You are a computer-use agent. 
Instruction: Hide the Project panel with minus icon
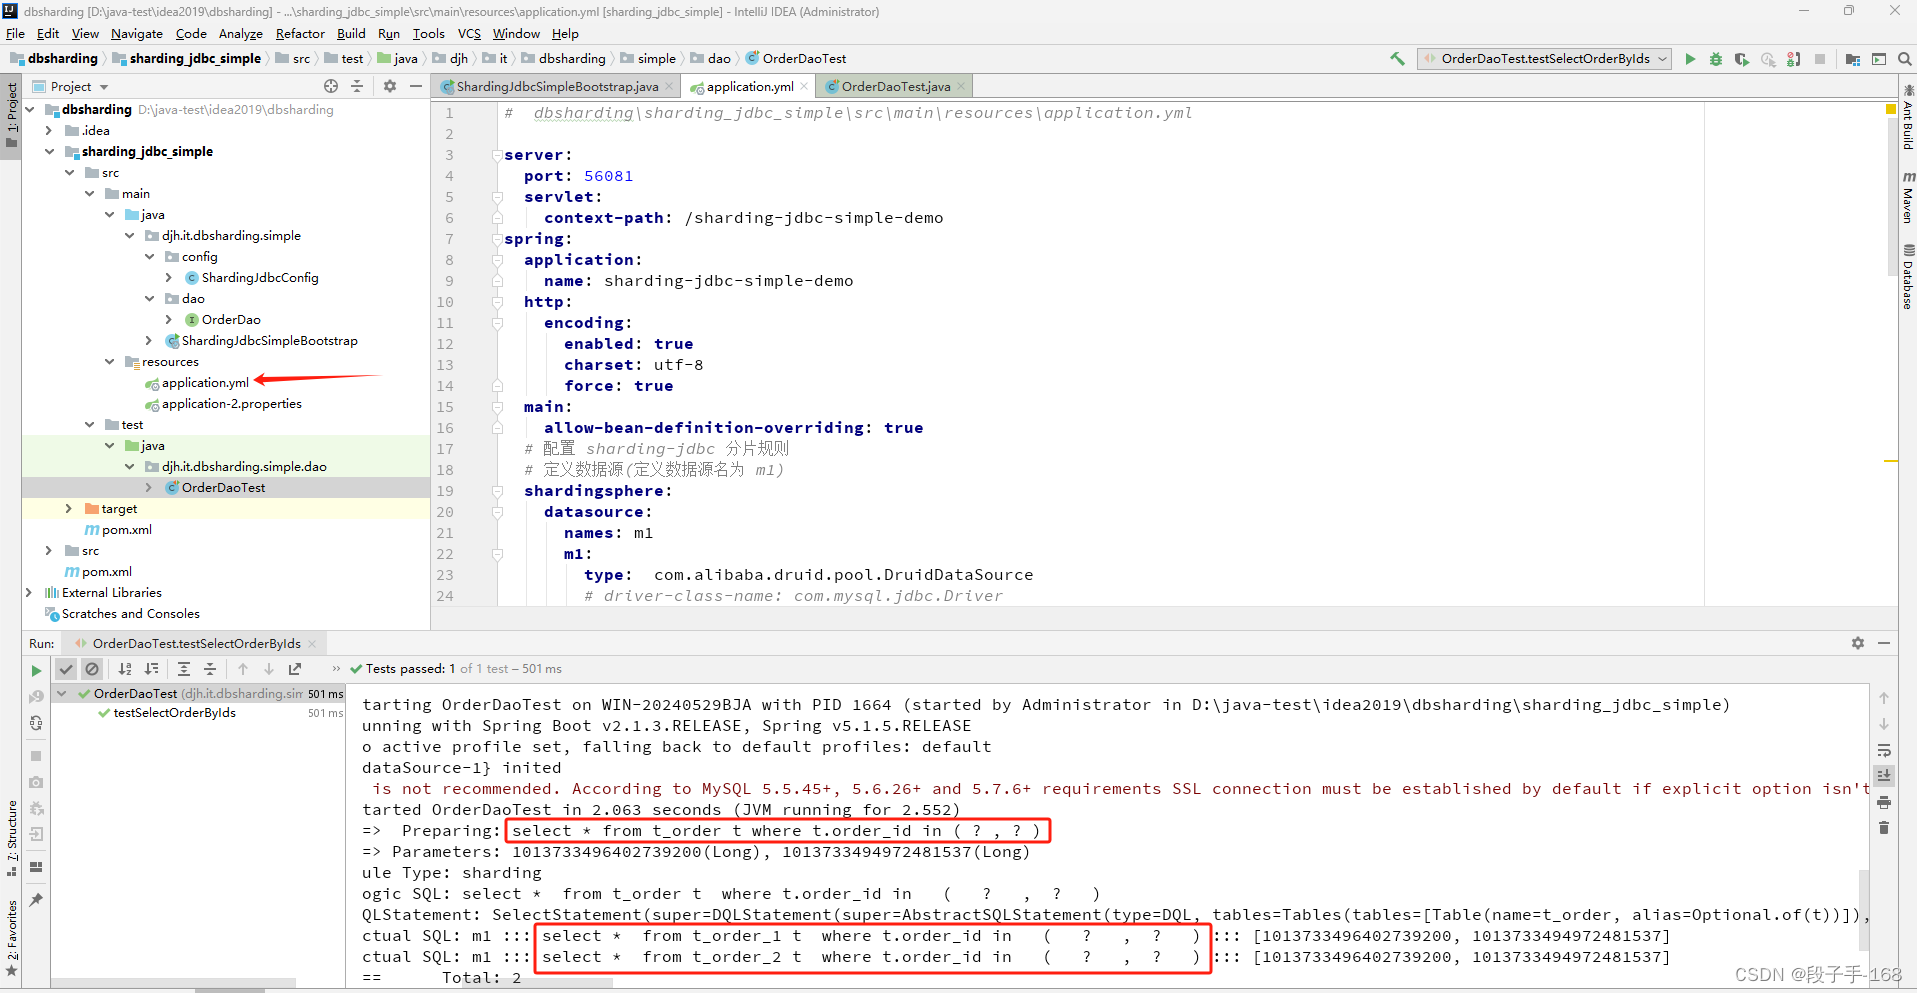click(416, 86)
